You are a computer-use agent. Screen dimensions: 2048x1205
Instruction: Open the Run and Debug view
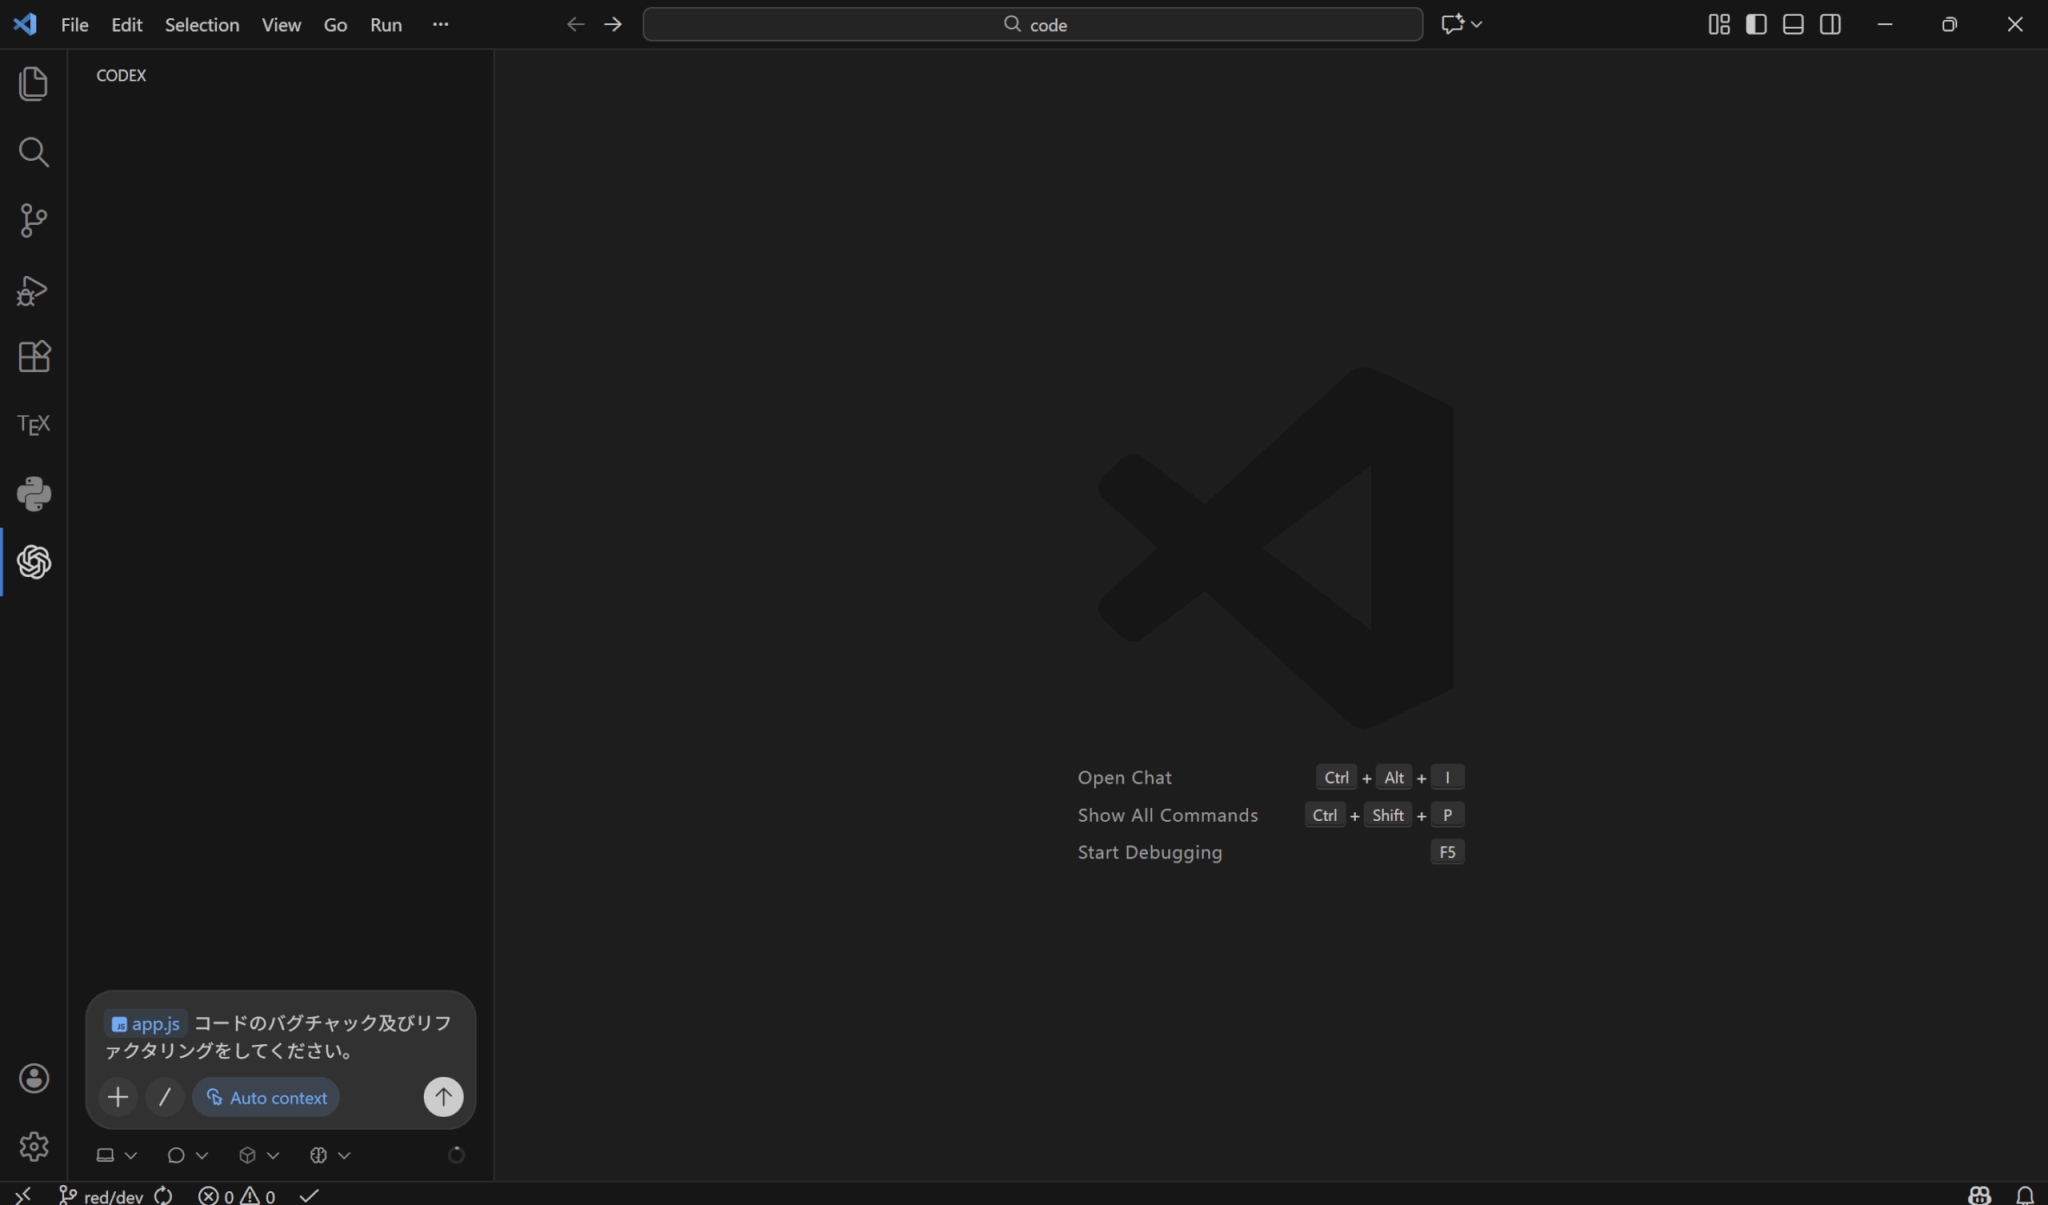click(x=33, y=290)
